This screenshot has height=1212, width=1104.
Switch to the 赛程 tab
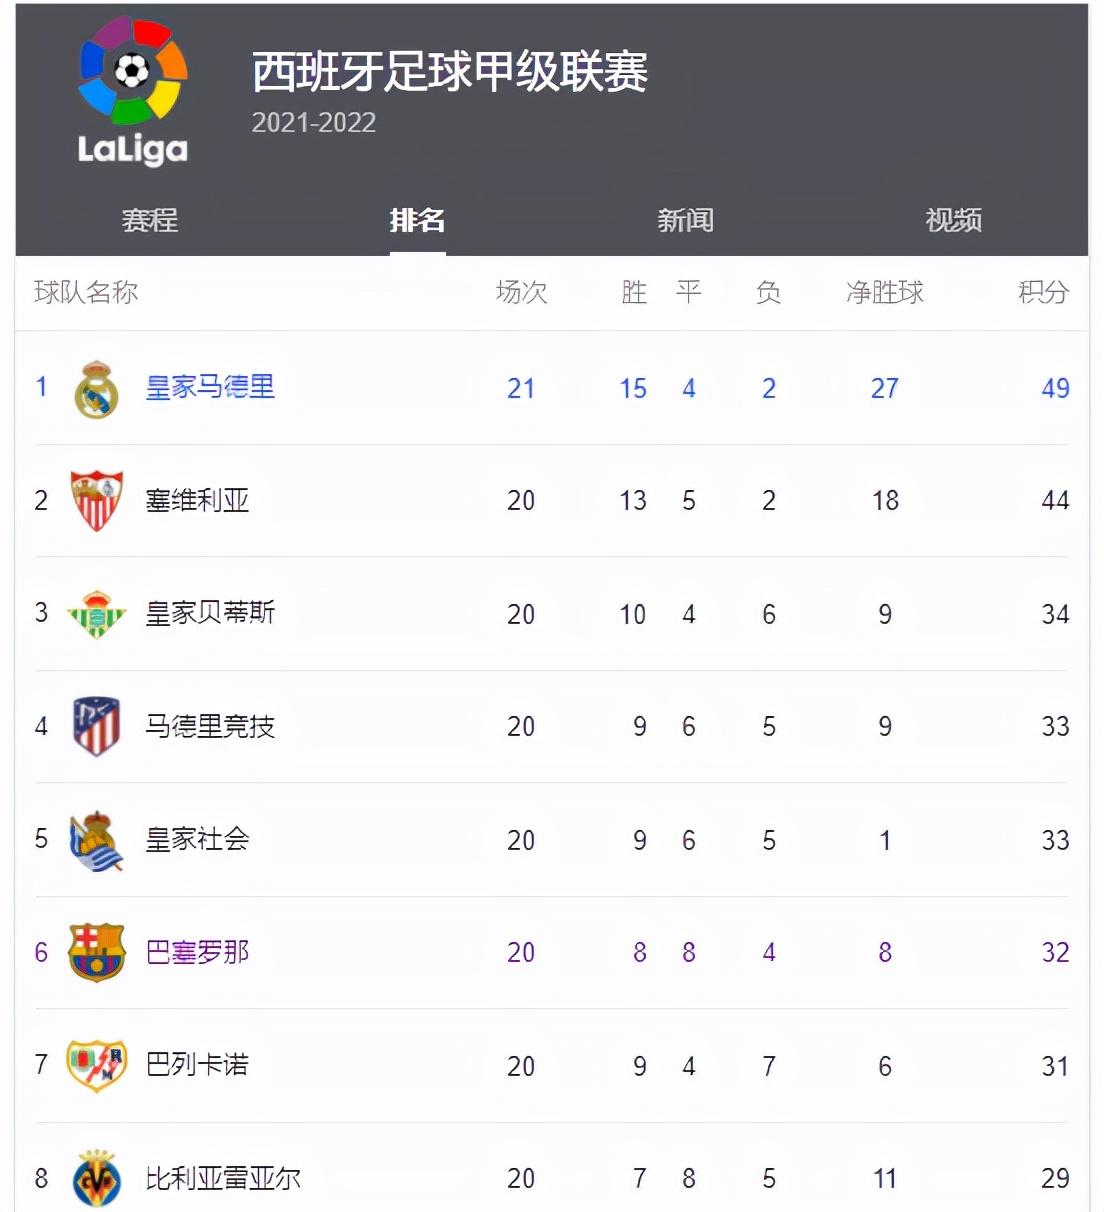150,220
